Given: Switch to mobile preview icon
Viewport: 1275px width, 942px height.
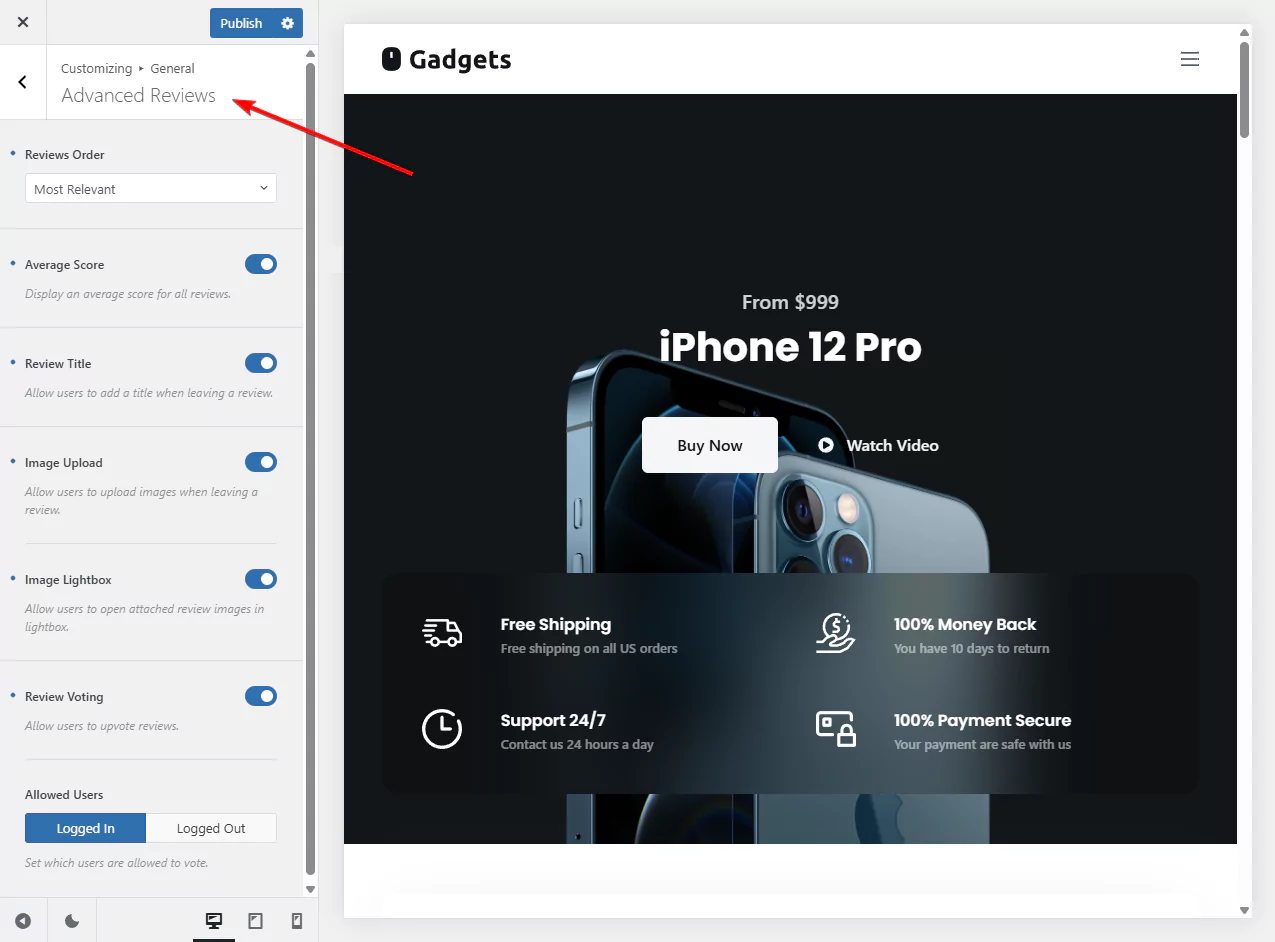Looking at the screenshot, I should [297, 921].
